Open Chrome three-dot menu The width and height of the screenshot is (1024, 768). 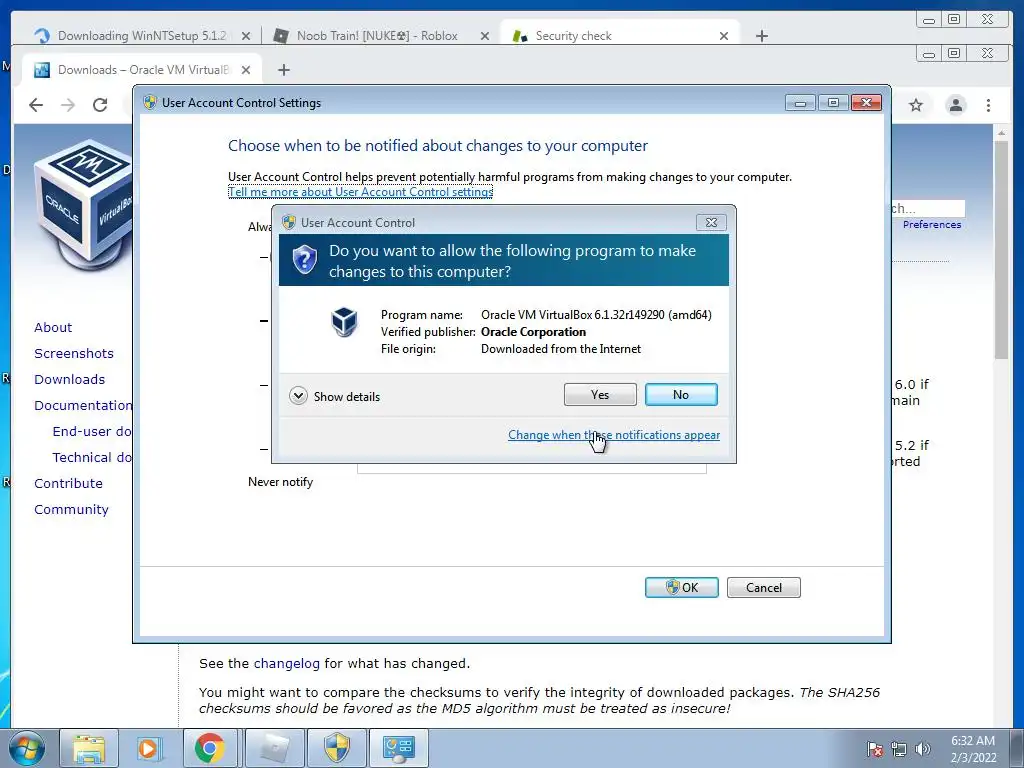click(988, 105)
